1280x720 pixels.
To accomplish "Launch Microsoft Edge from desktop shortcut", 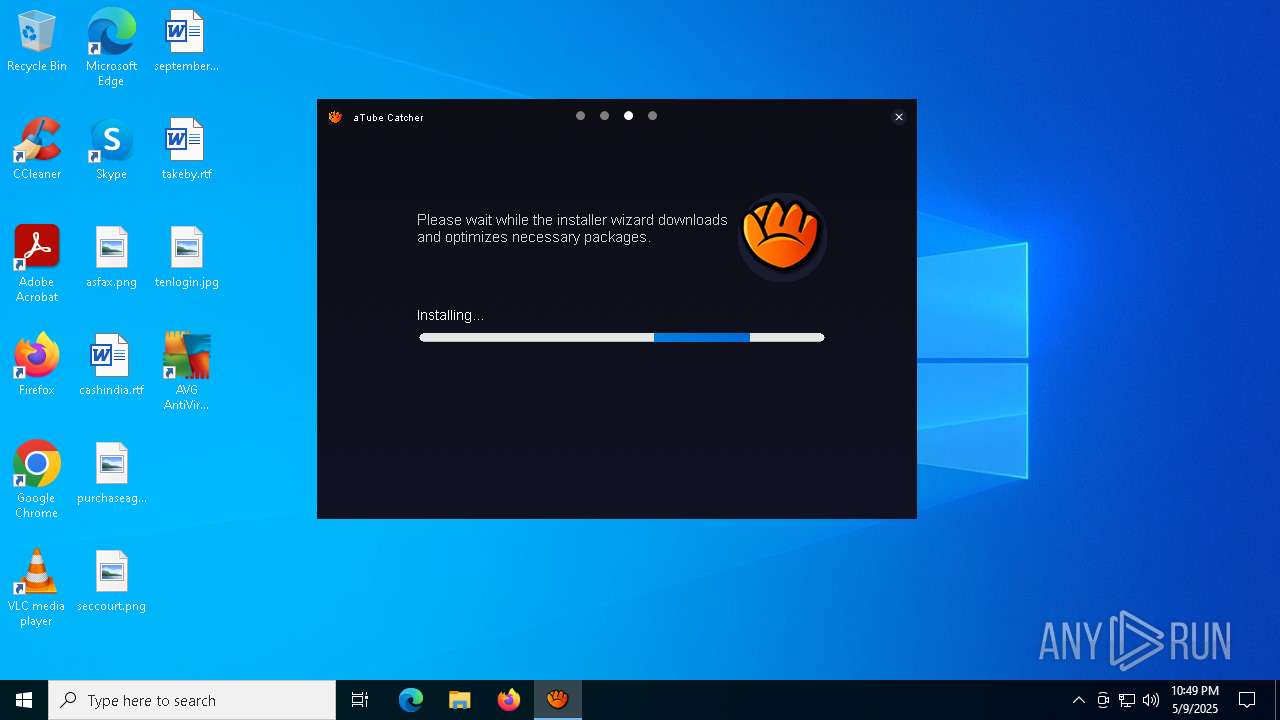I will click(111, 48).
